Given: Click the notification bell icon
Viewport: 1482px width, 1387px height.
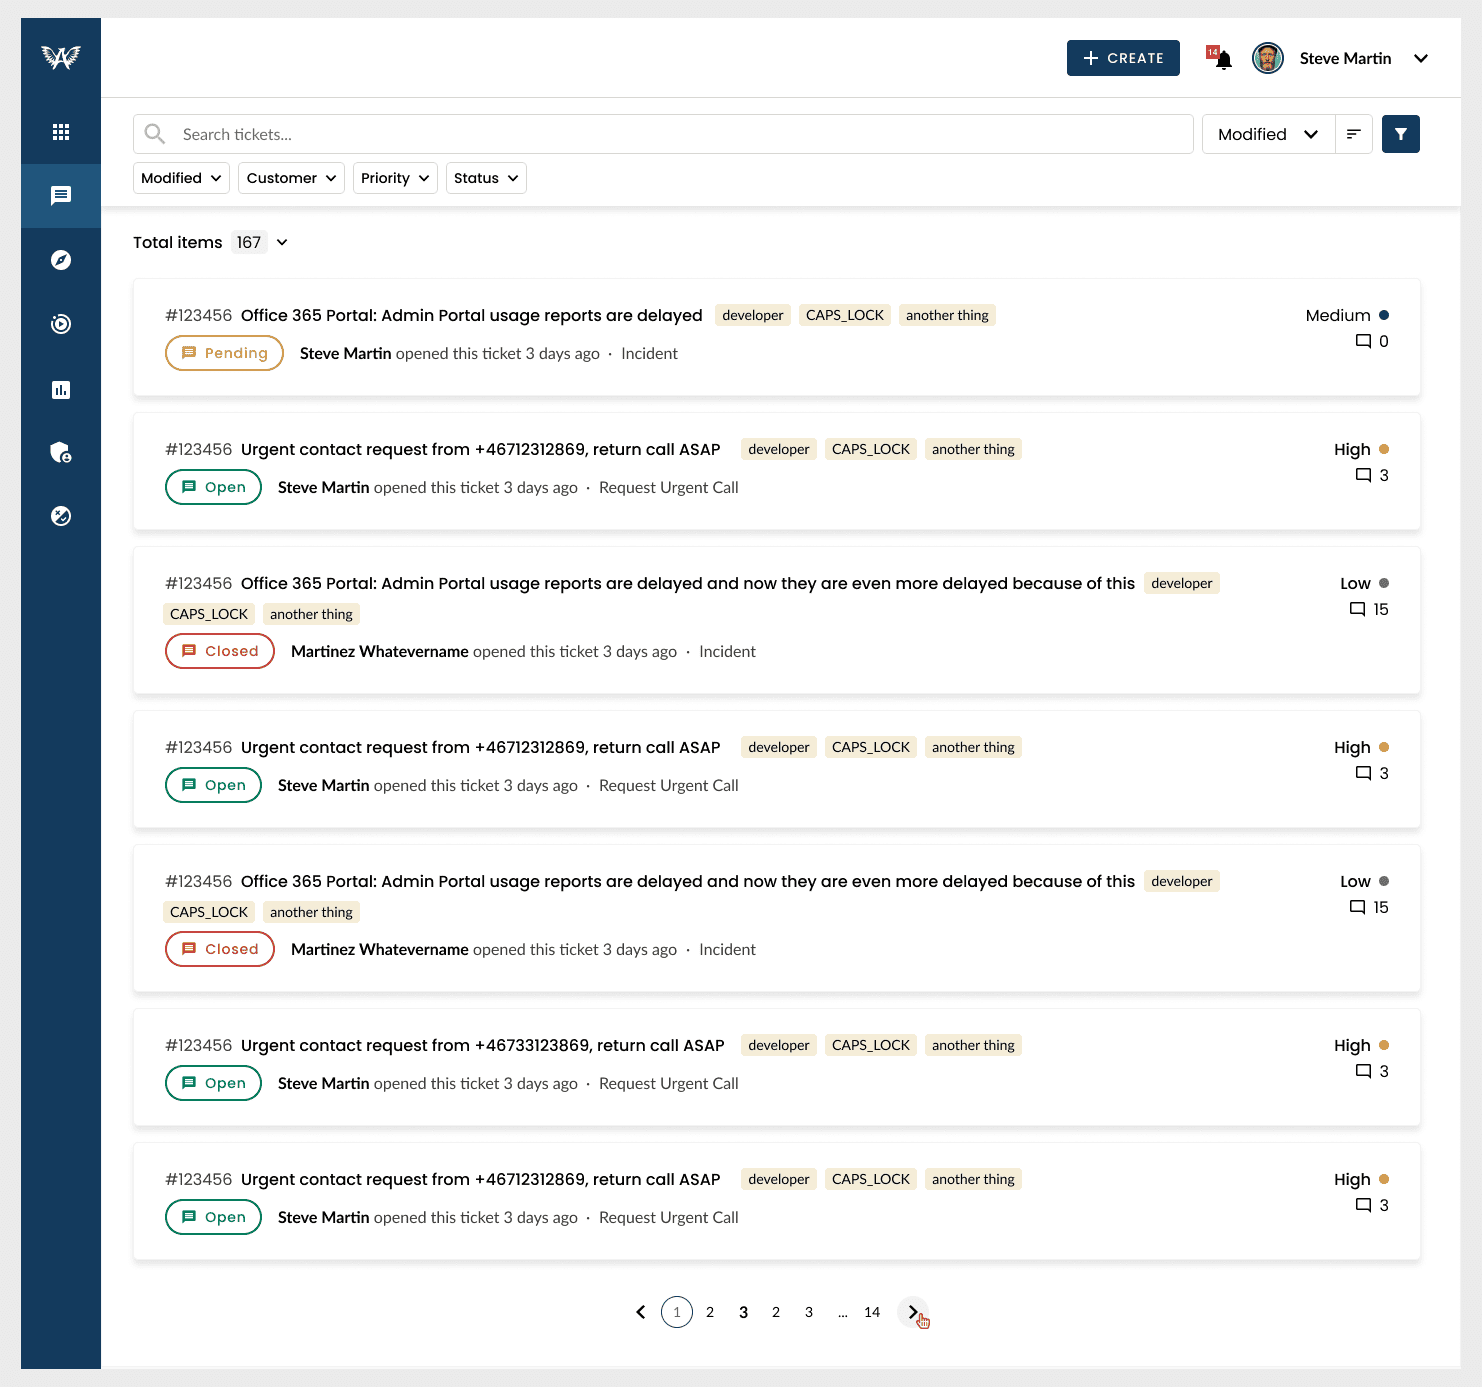Looking at the screenshot, I should (1223, 60).
